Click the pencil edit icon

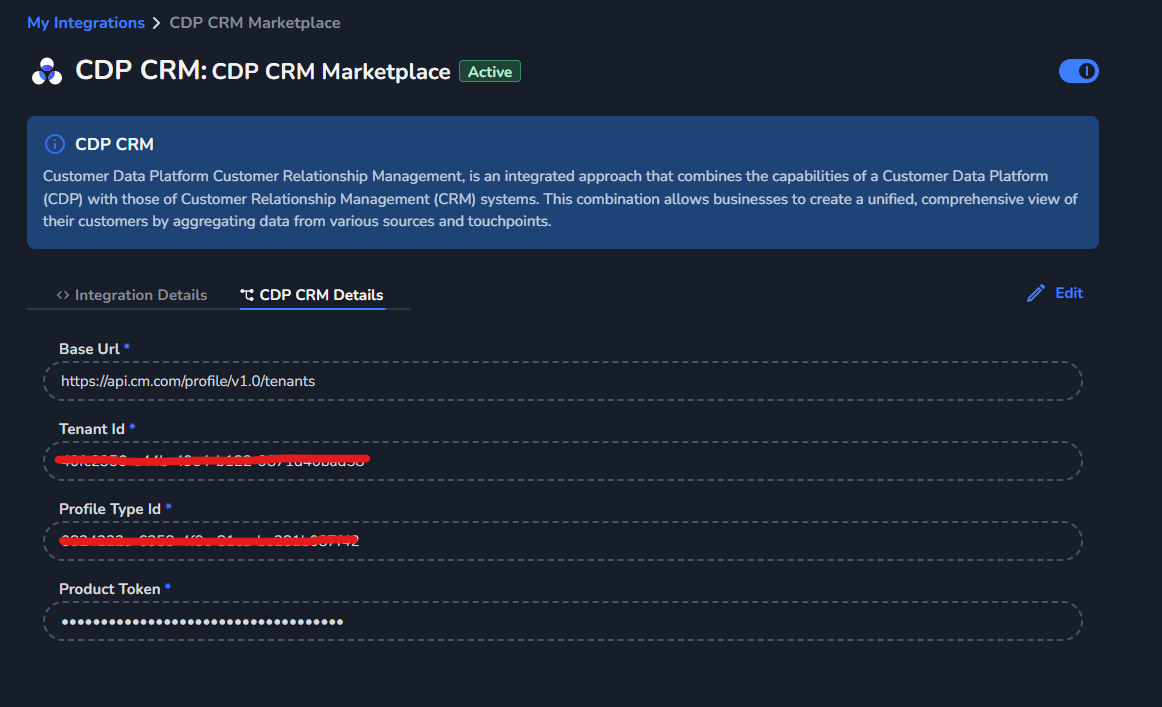[x=1036, y=293]
